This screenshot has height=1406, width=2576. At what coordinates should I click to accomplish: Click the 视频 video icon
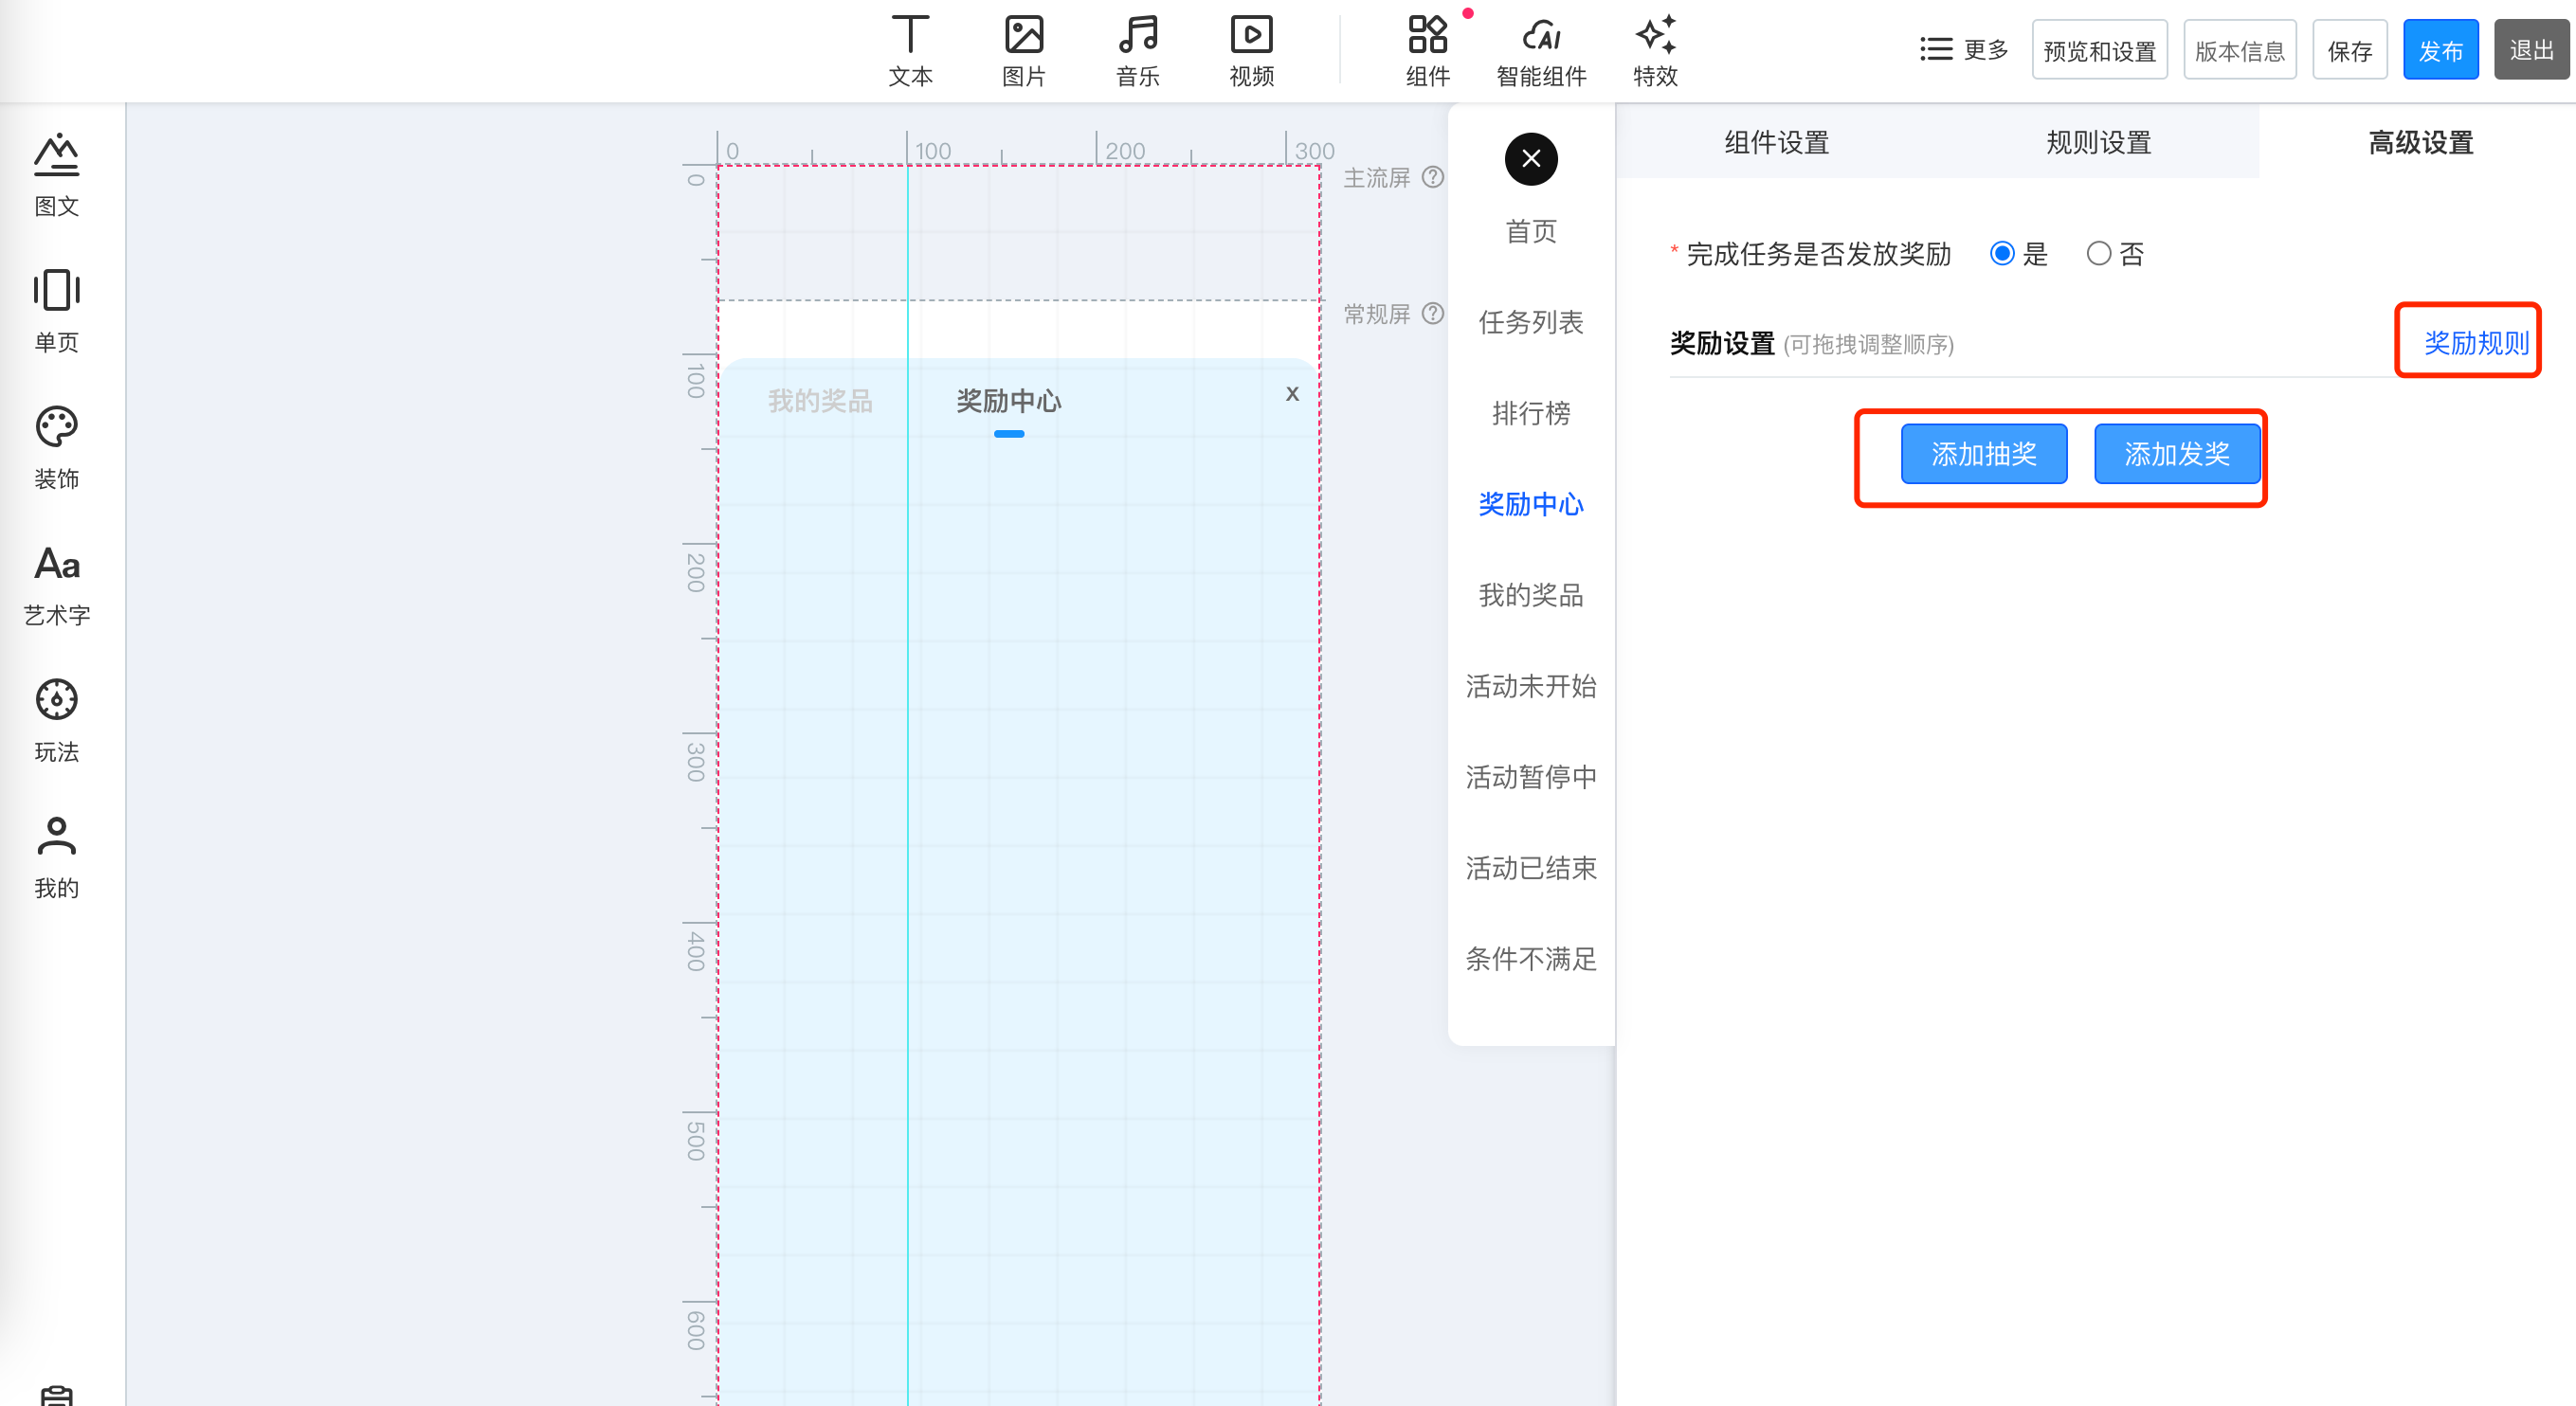1251,36
